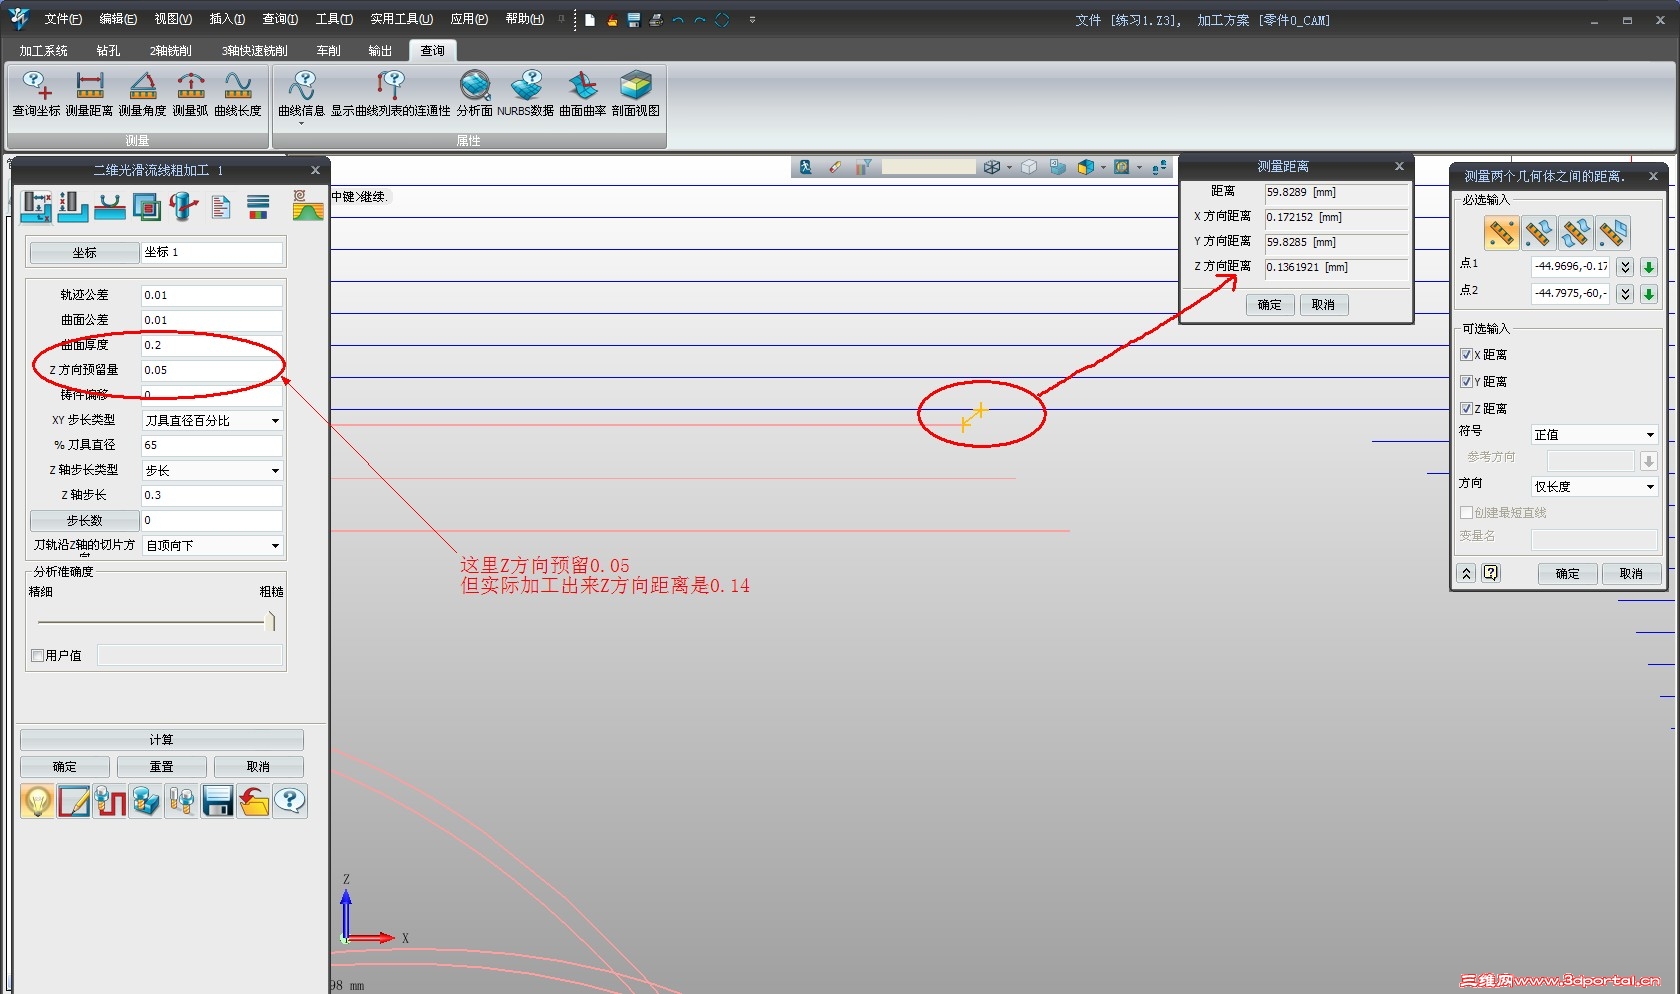Image resolution: width=1680 pixels, height=994 pixels.
Task: Select the point-to-point distance measurement mode
Action: [1501, 233]
